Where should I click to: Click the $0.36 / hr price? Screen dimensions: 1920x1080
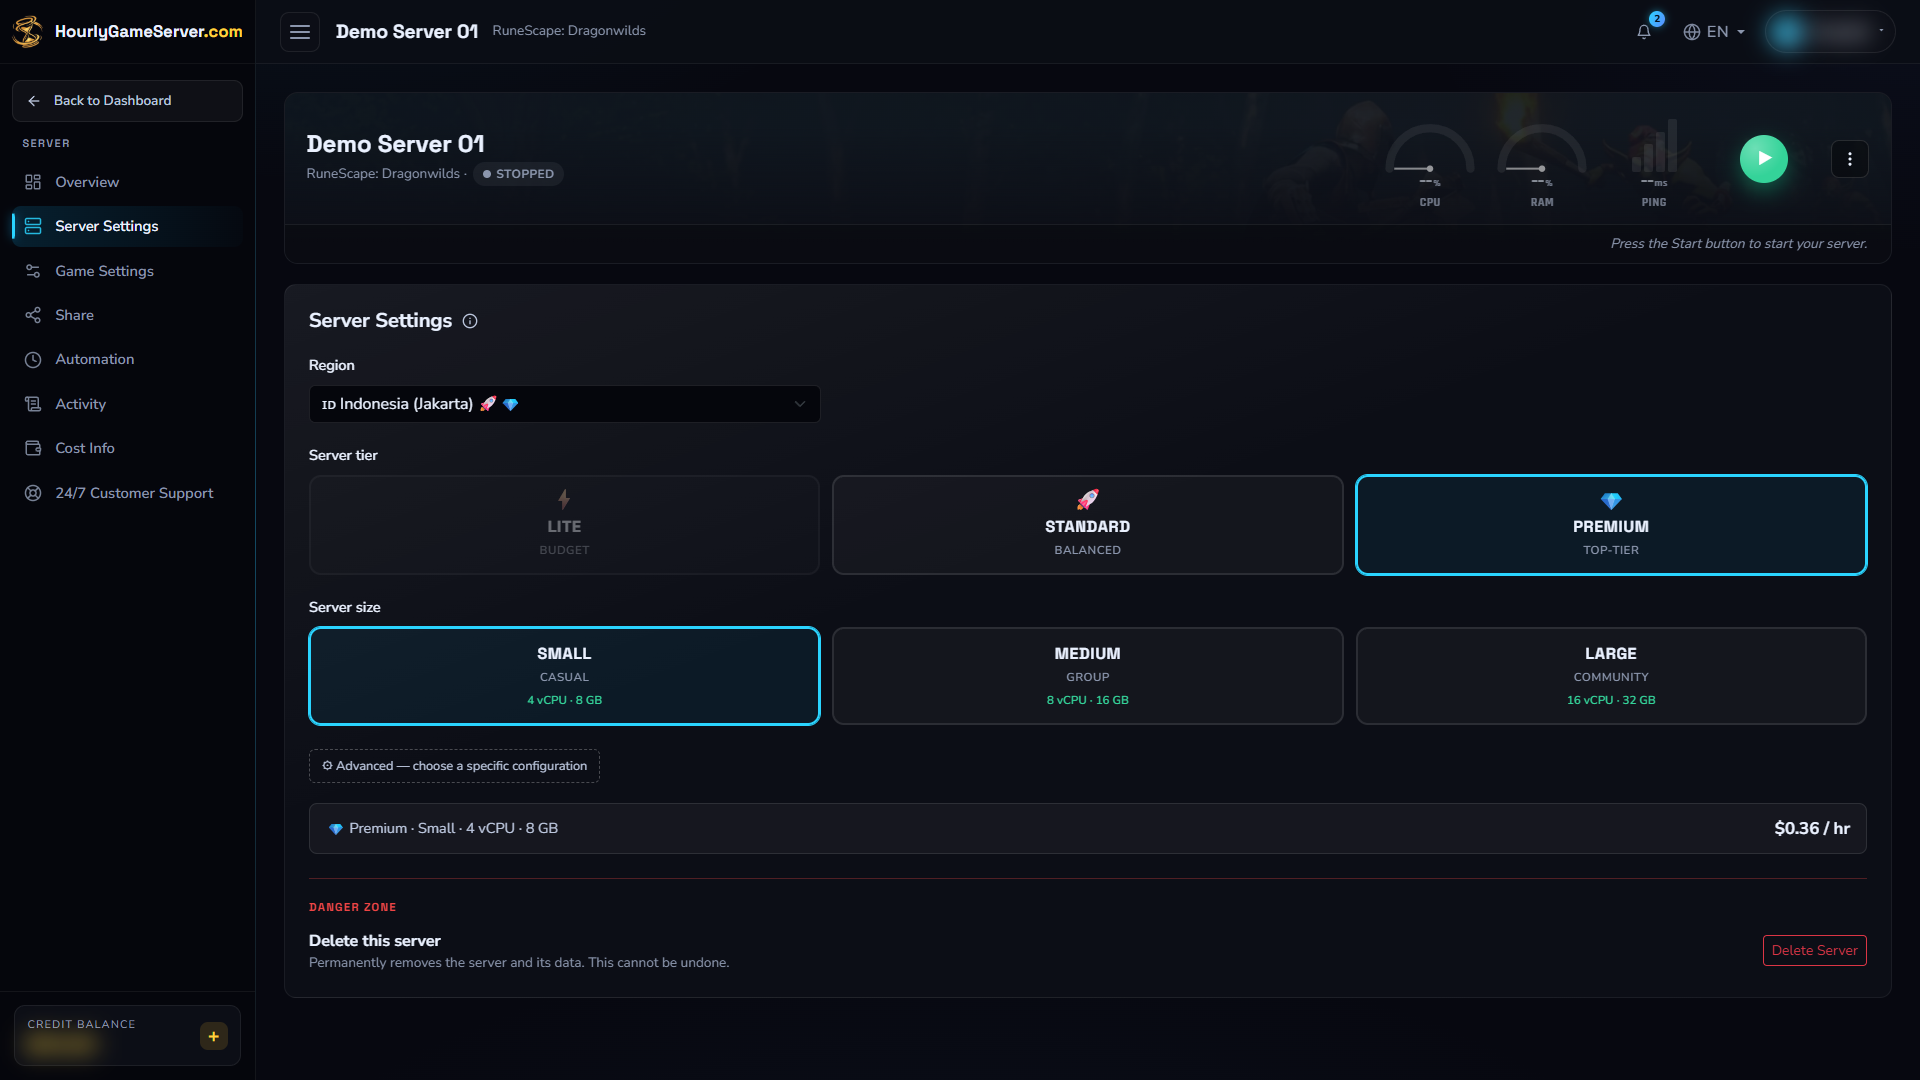tap(1812, 828)
